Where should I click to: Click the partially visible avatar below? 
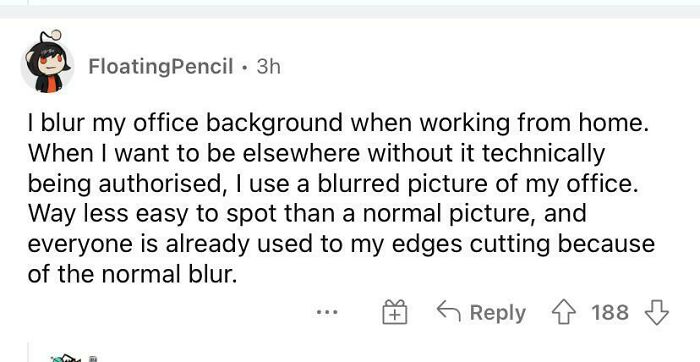[x=66, y=358]
